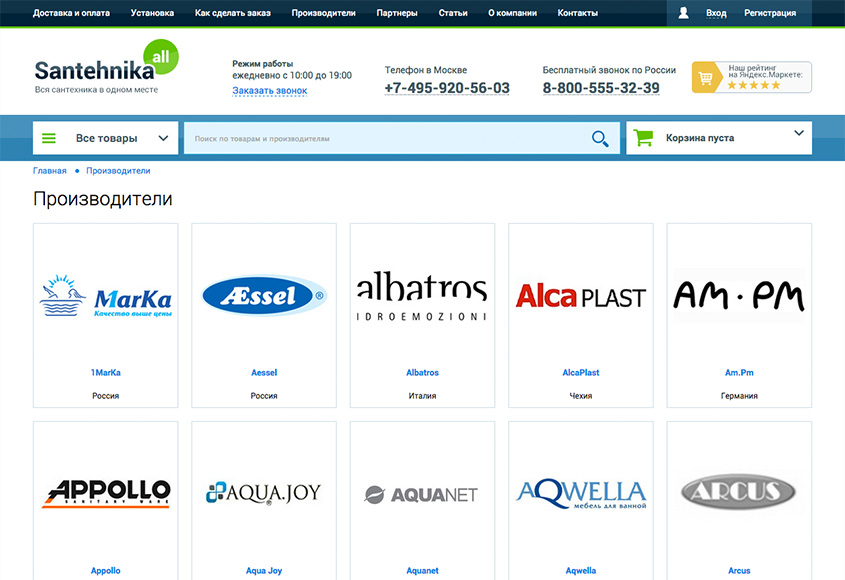
Task: Click the Aqwella manufacturer name link
Action: click(581, 570)
